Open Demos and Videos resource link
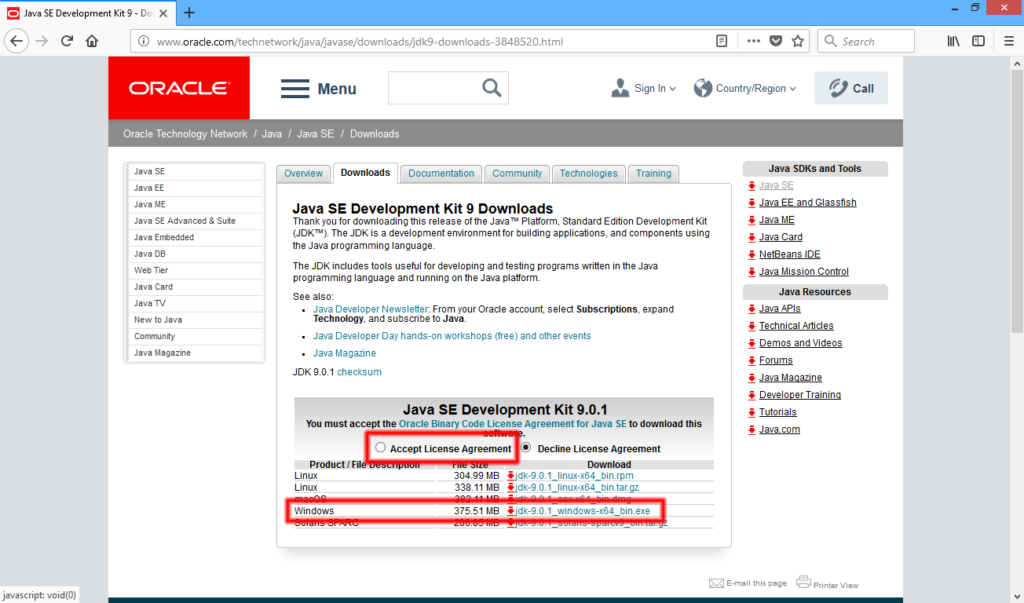The height and width of the screenshot is (603, 1024). 800,343
